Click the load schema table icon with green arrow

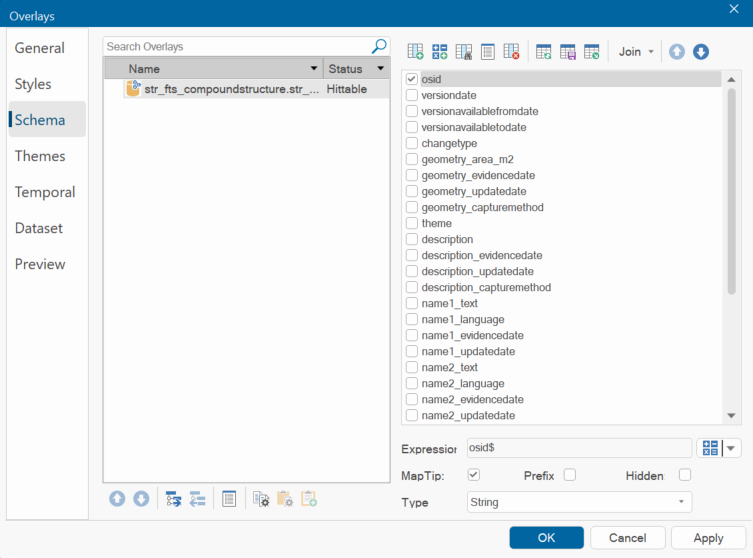click(x=592, y=51)
